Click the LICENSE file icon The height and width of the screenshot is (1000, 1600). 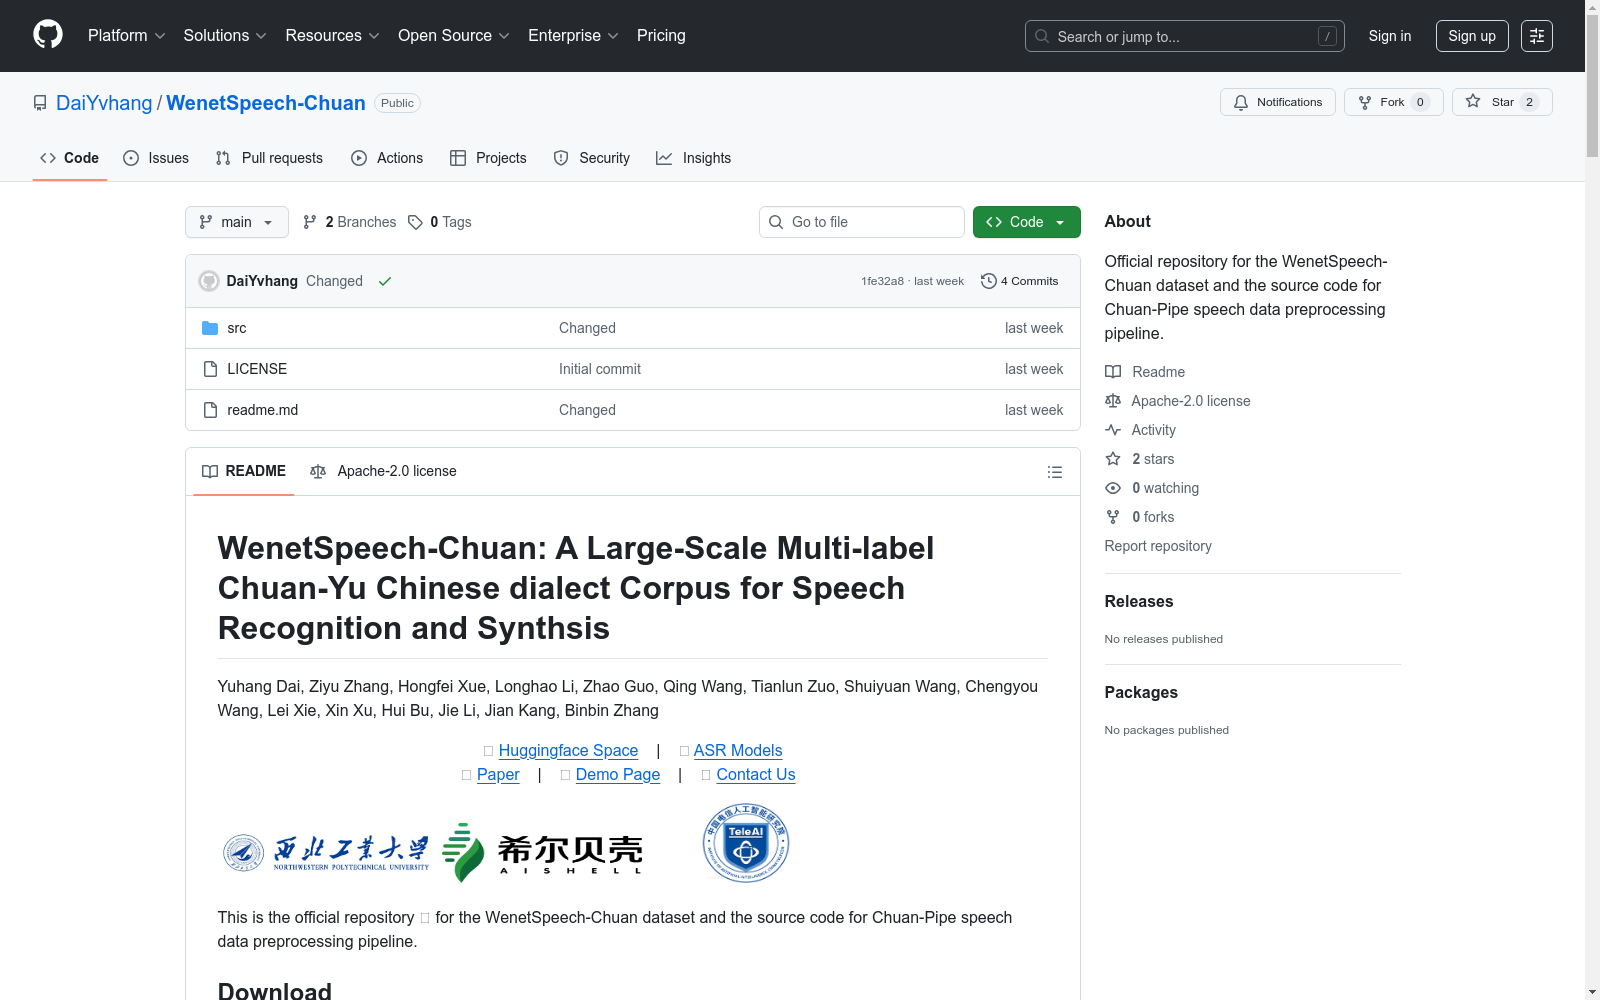210,369
